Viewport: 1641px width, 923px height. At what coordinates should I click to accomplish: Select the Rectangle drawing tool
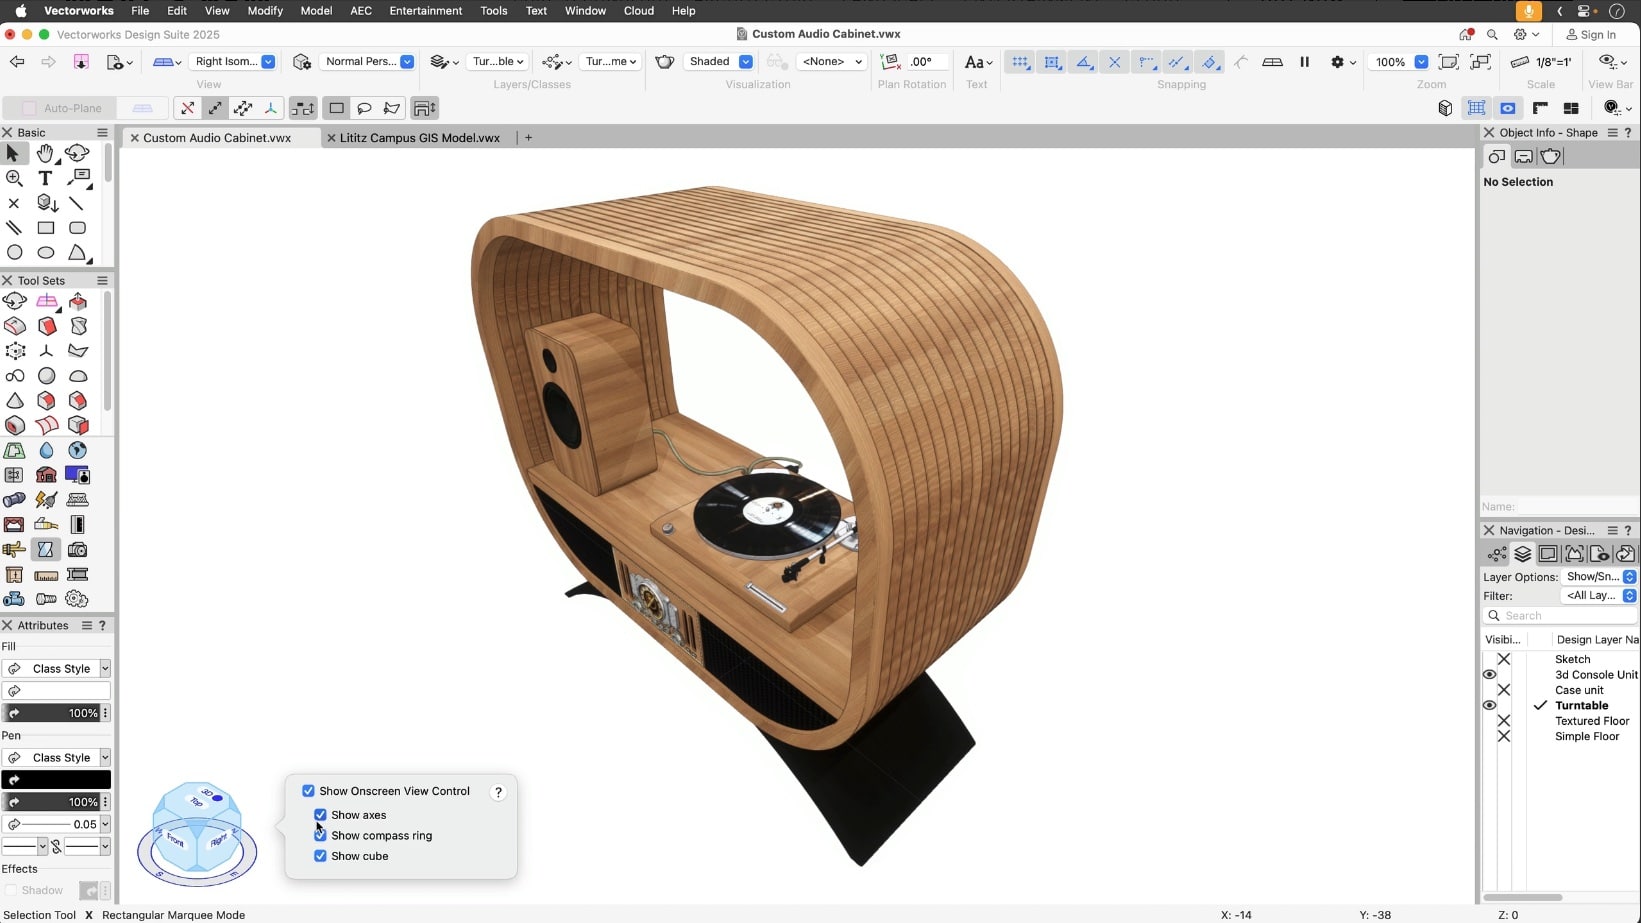tap(45, 228)
